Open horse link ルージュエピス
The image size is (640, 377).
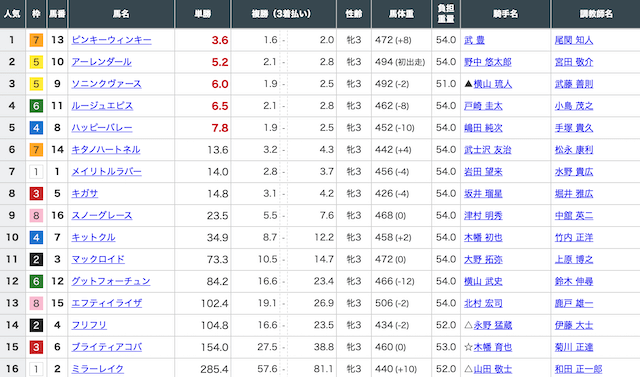pyautogui.click(x=102, y=106)
